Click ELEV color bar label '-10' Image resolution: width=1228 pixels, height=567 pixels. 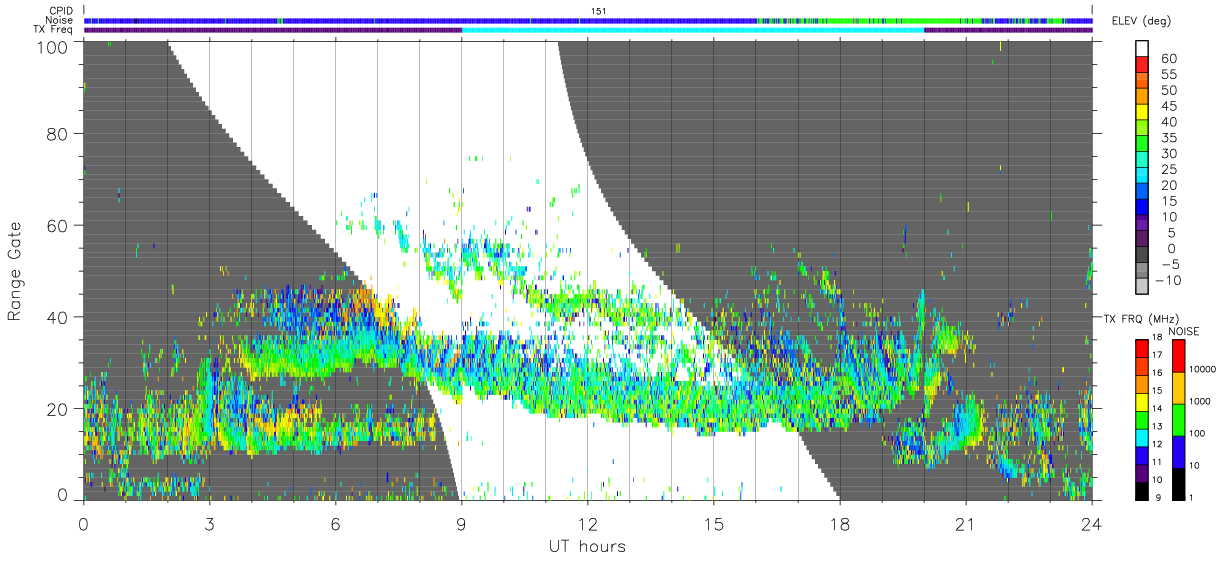click(x=1169, y=280)
